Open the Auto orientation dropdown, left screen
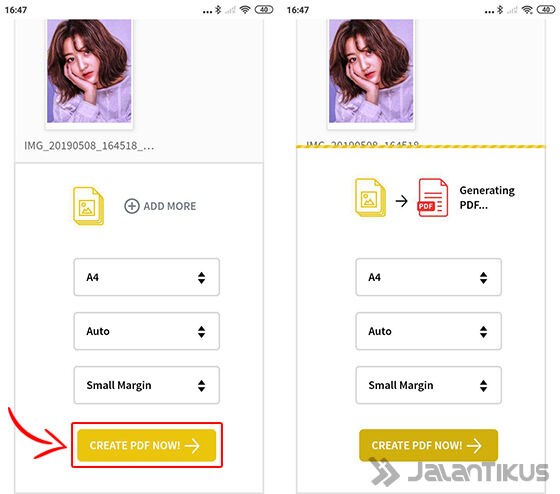This screenshot has width=560, height=494. click(x=146, y=331)
